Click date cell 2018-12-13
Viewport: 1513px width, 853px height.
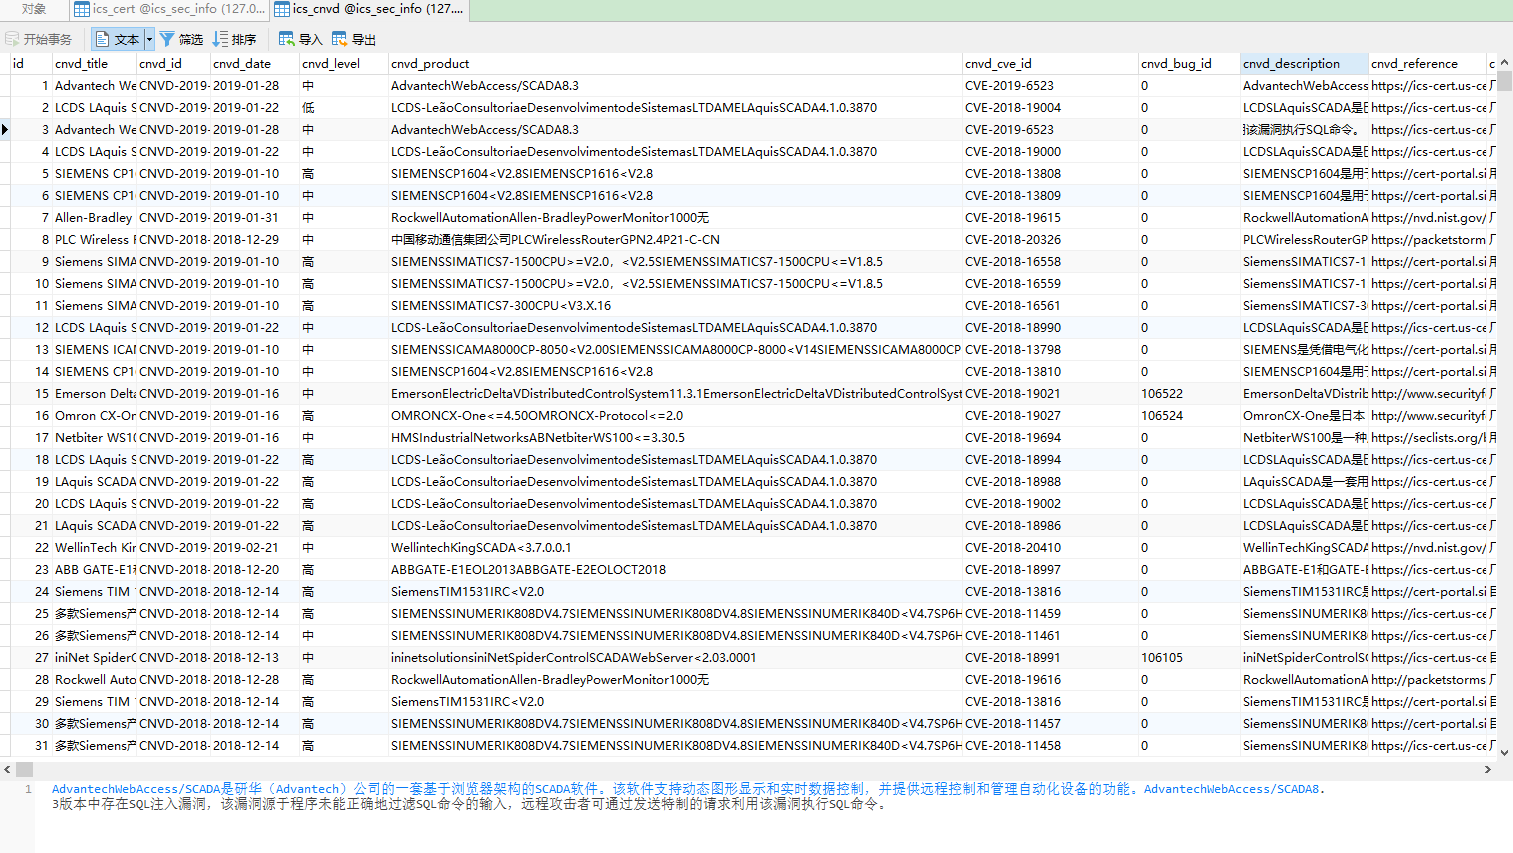point(255,657)
